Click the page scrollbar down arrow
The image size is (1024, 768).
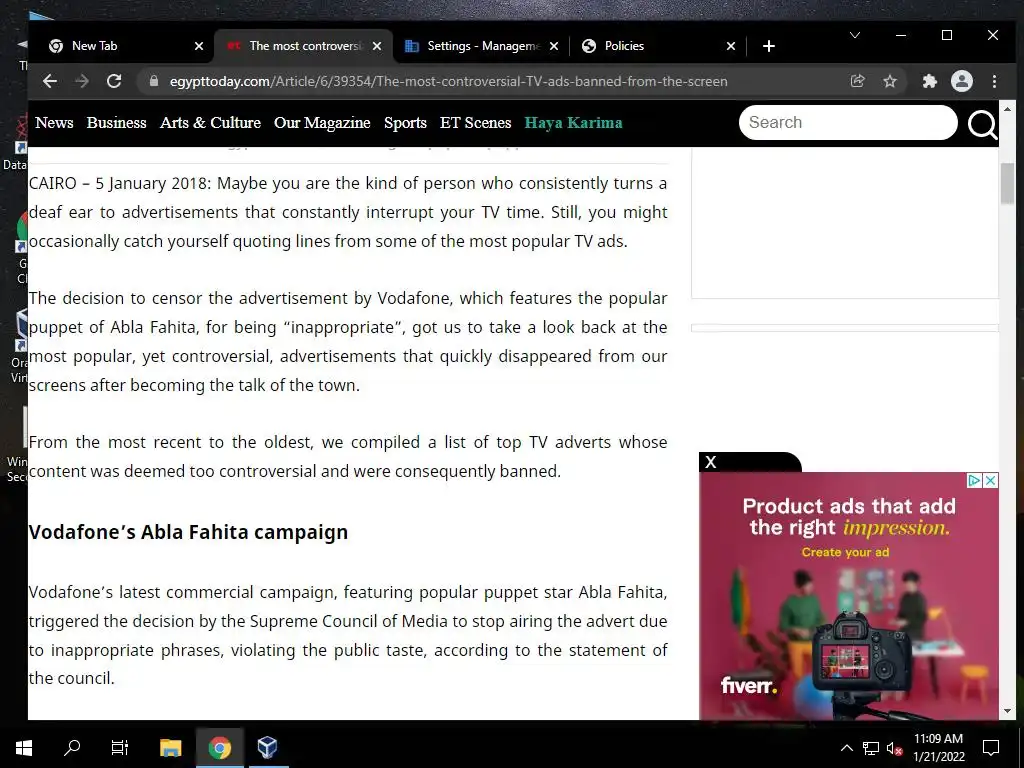click(x=1007, y=711)
